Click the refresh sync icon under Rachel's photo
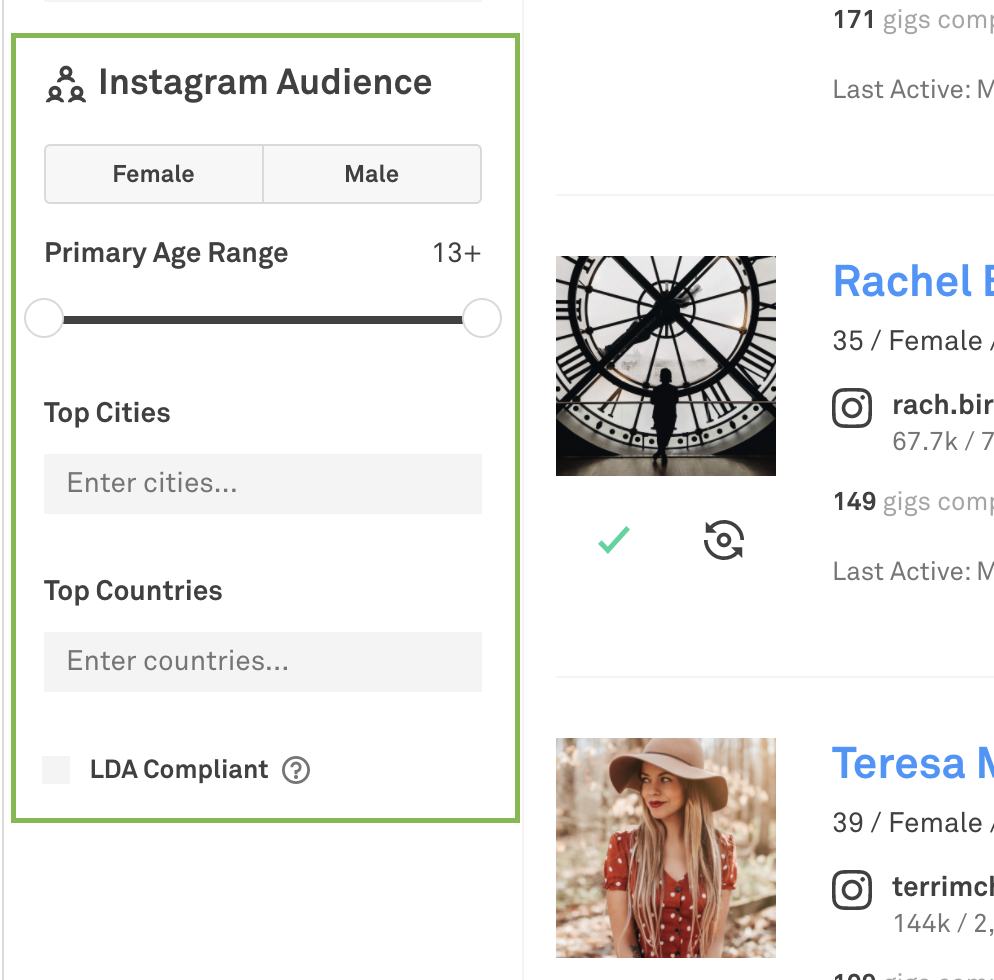This screenshot has height=980, width=994. click(724, 540)
